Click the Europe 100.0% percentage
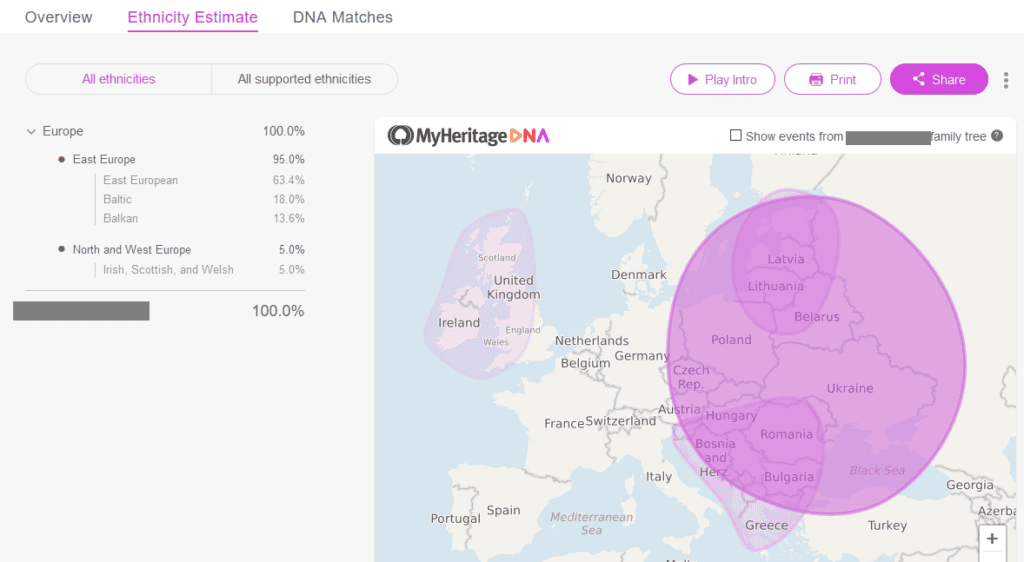The image size is (1024, 562). 283,131
